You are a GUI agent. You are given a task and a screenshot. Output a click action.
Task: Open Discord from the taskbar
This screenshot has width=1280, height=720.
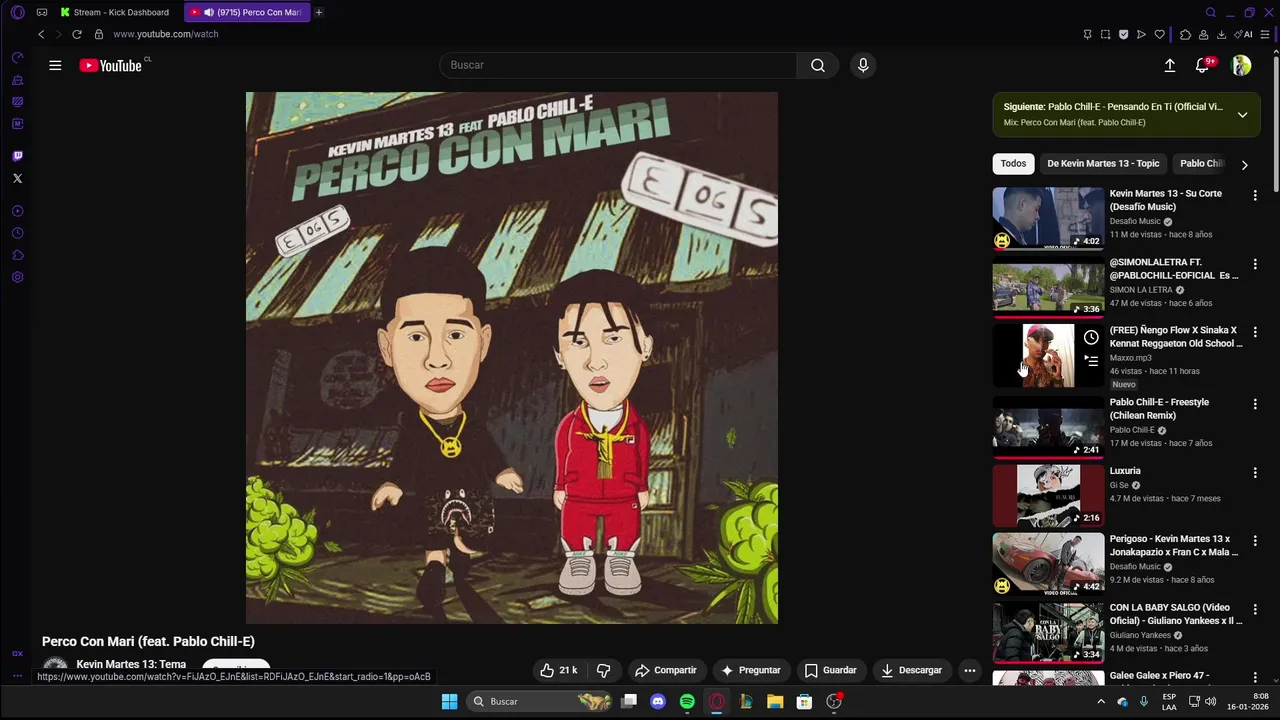(x=657, y=701)
